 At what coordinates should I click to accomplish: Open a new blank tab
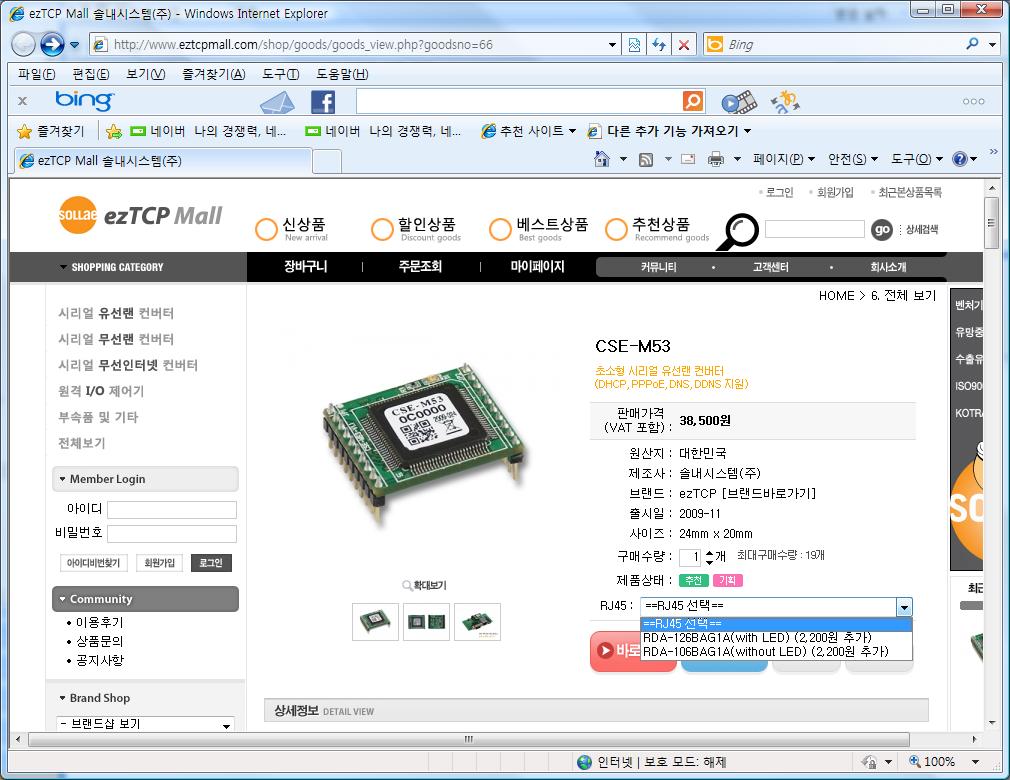point(327,161)
